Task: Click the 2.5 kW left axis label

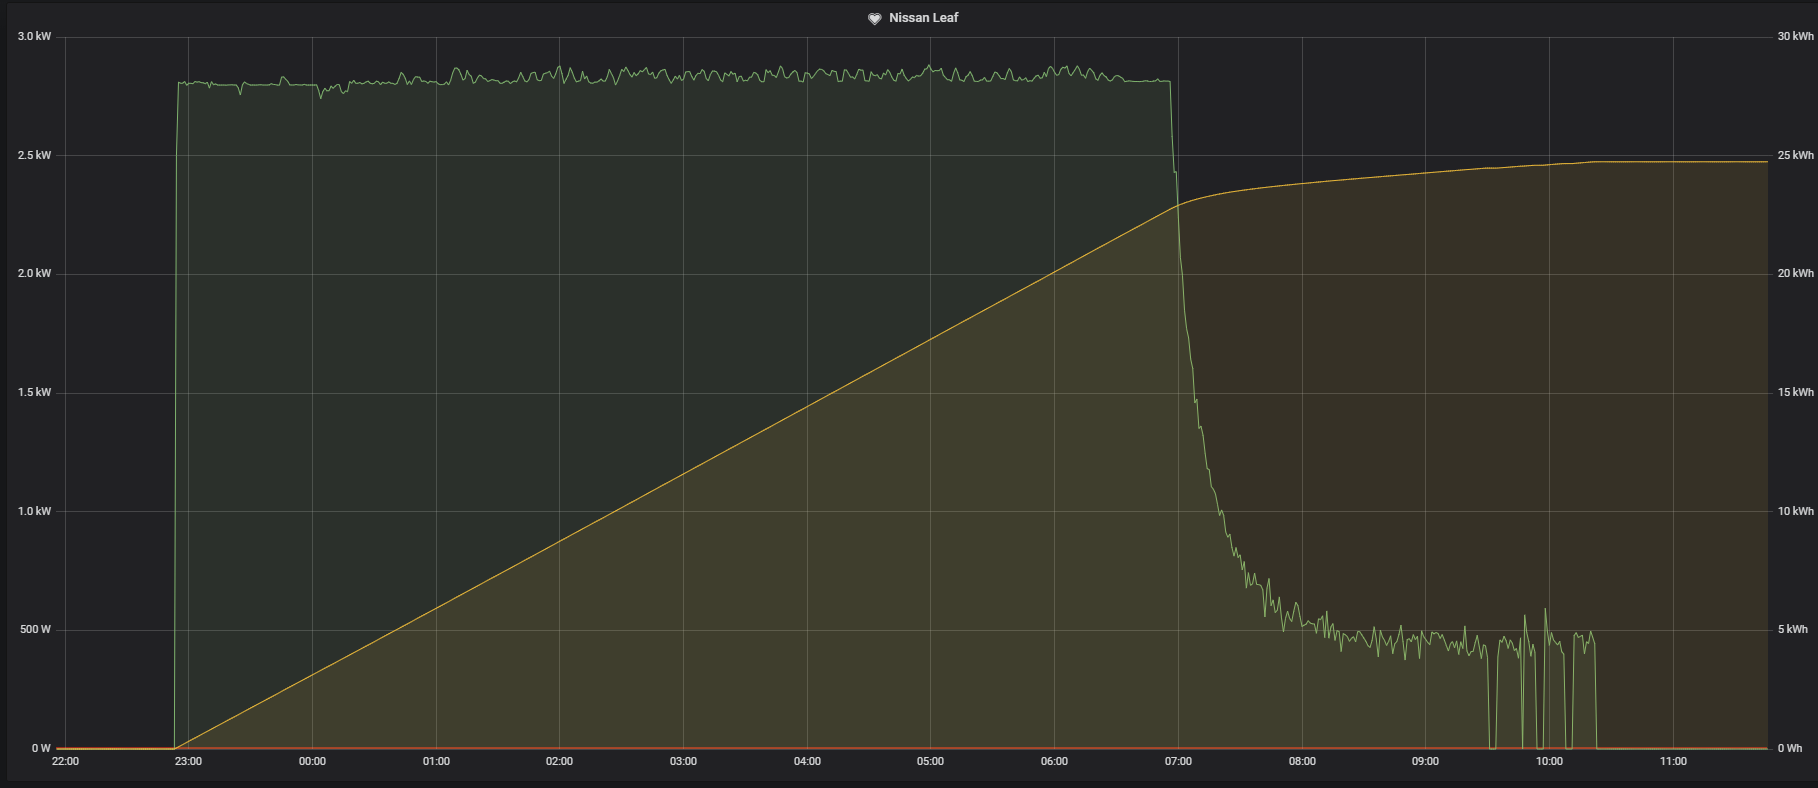Action: click(34, 156)
